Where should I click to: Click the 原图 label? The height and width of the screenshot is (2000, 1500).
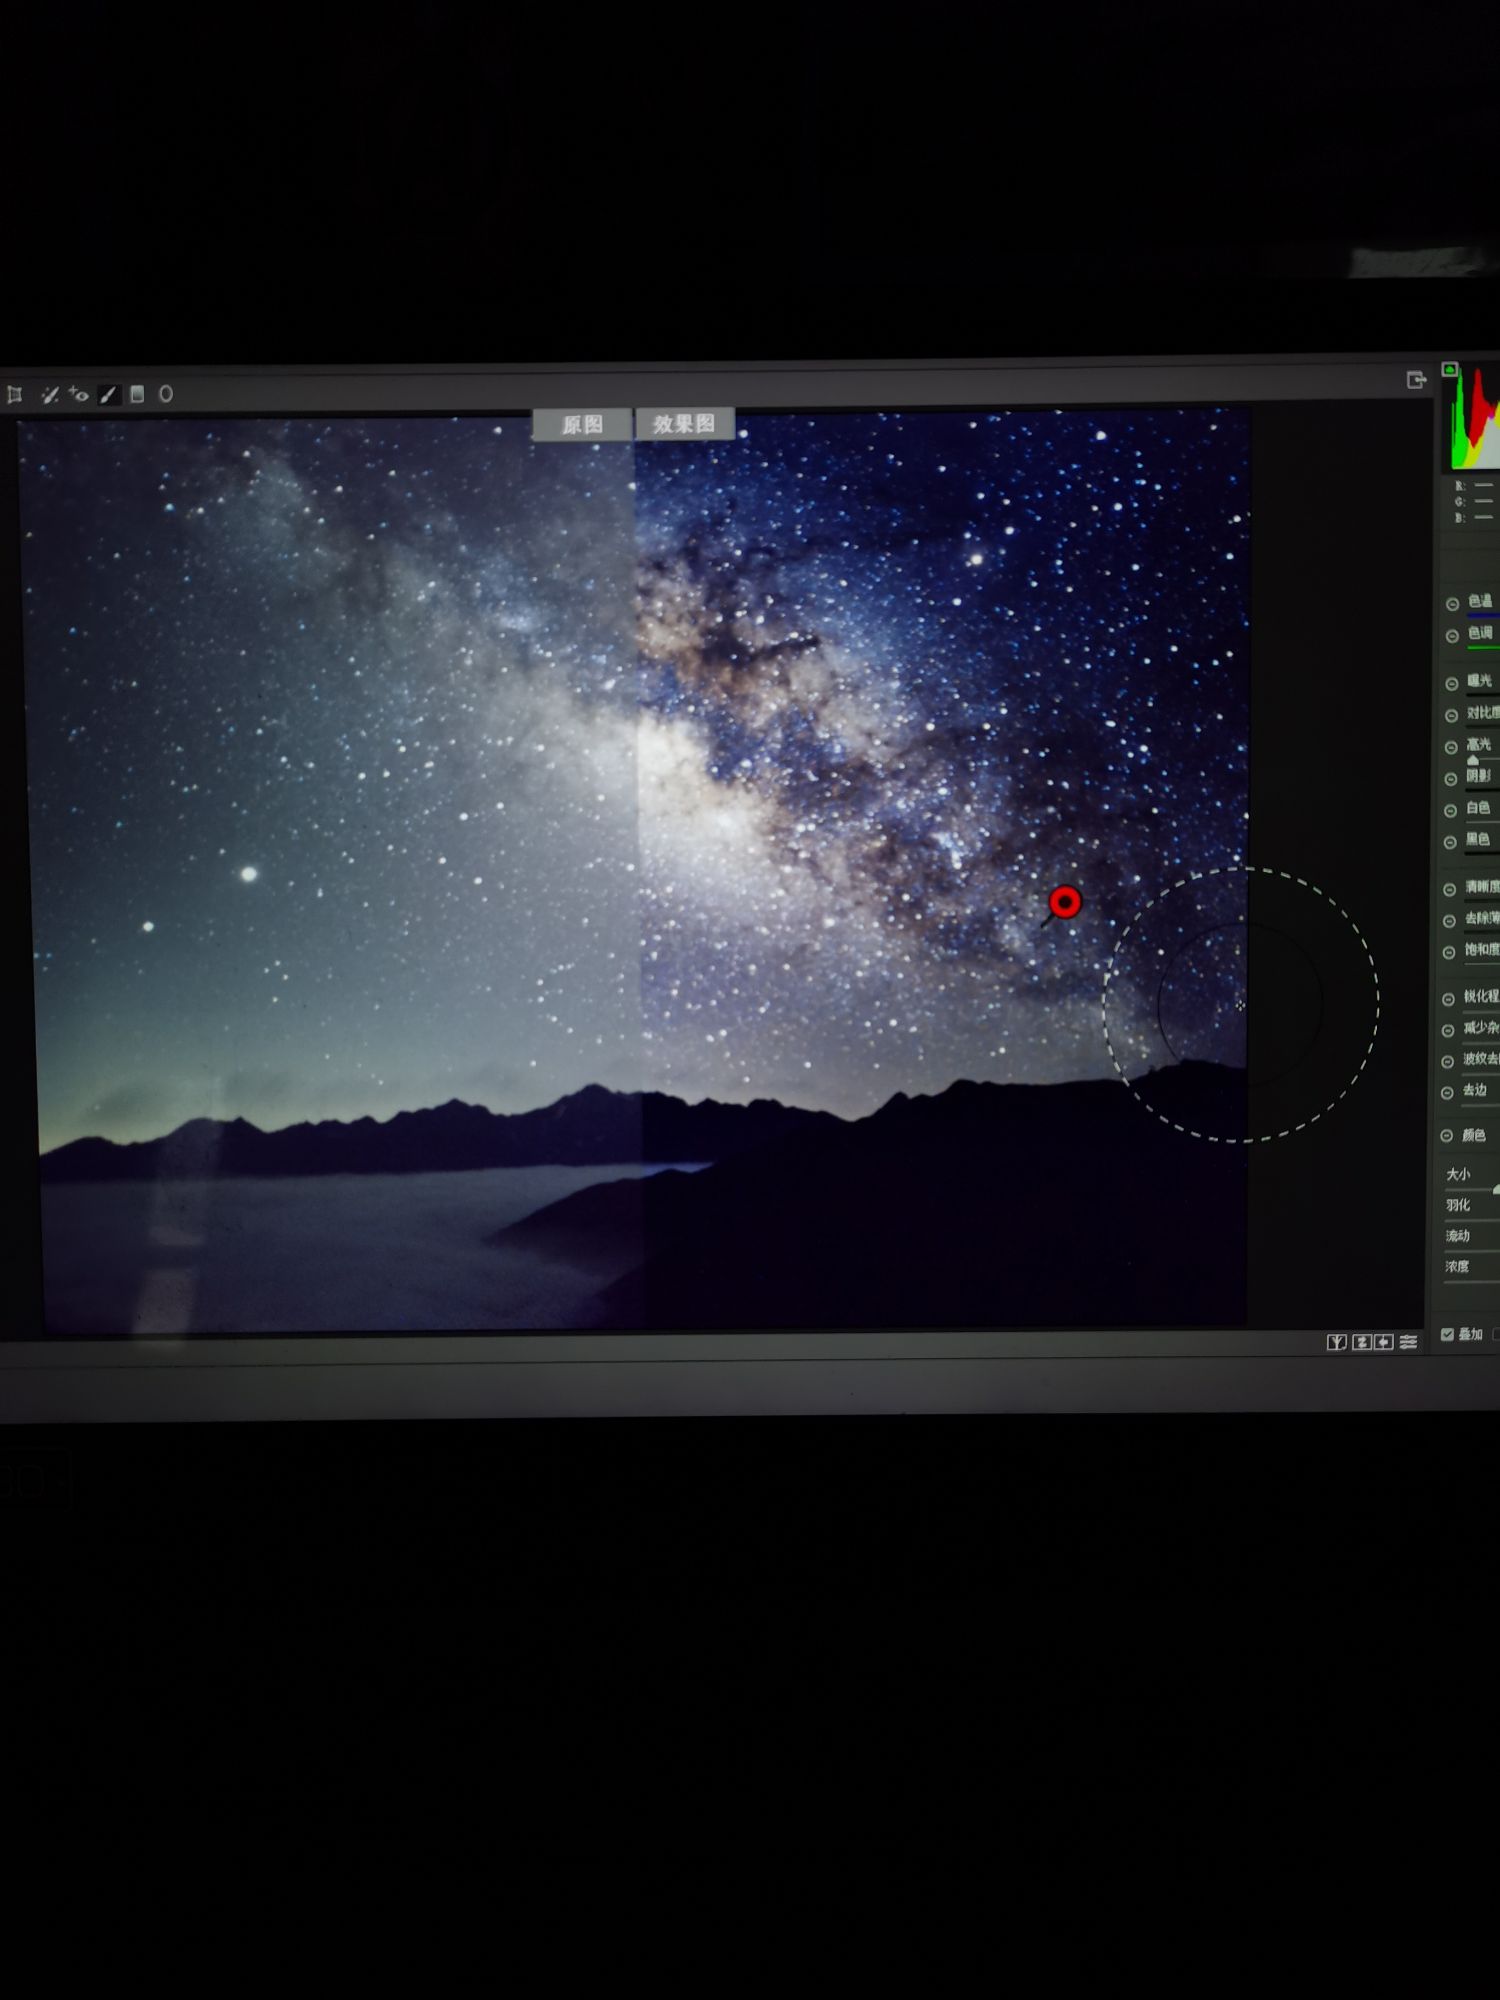[582, 425]
